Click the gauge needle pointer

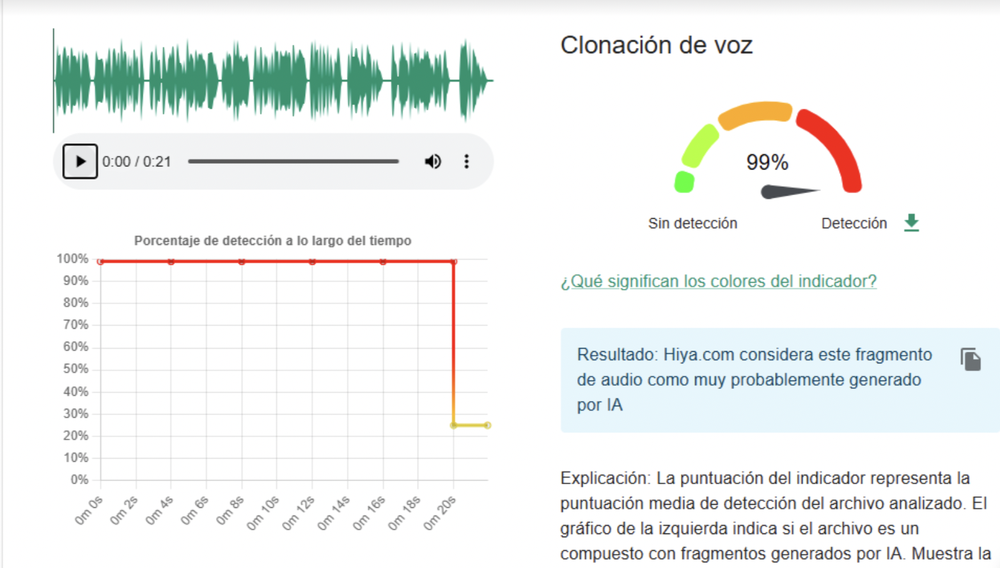coord(790,191)
